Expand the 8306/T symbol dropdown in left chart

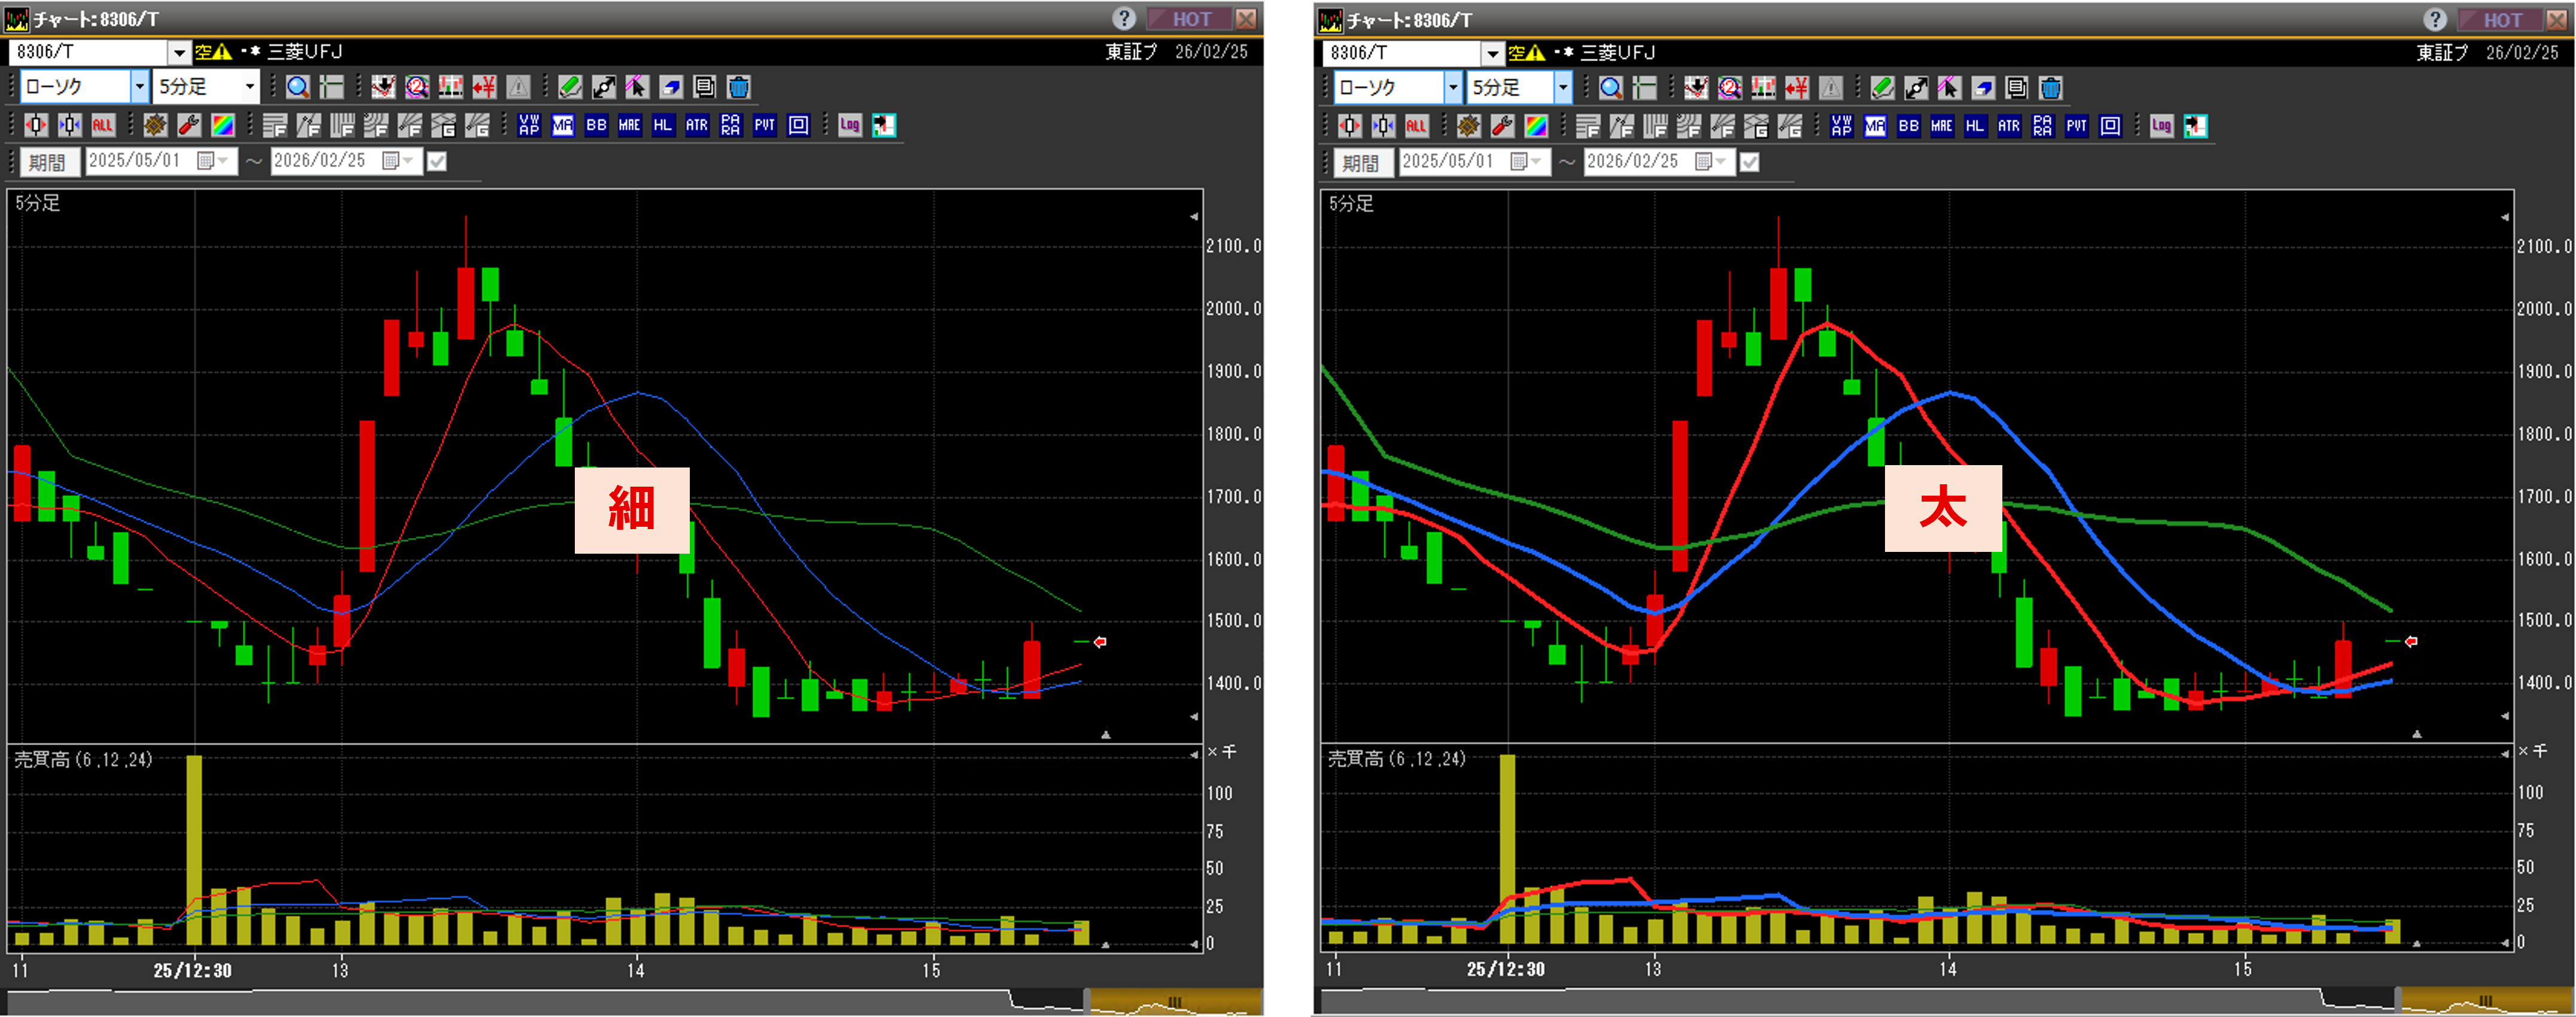point(179,52)
